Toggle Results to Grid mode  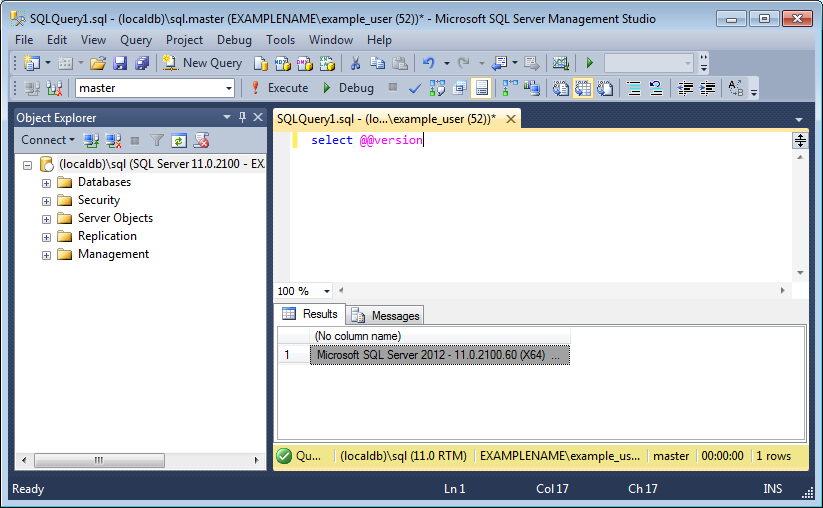(x=583, y=88)
